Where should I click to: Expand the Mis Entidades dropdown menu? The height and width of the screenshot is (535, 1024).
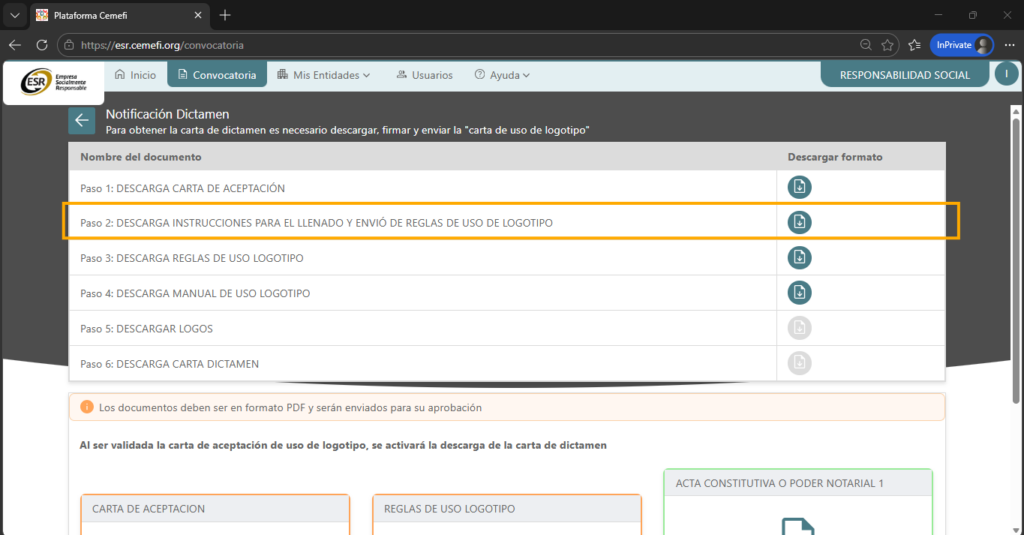pyautogui.click(x=324, y=75)
